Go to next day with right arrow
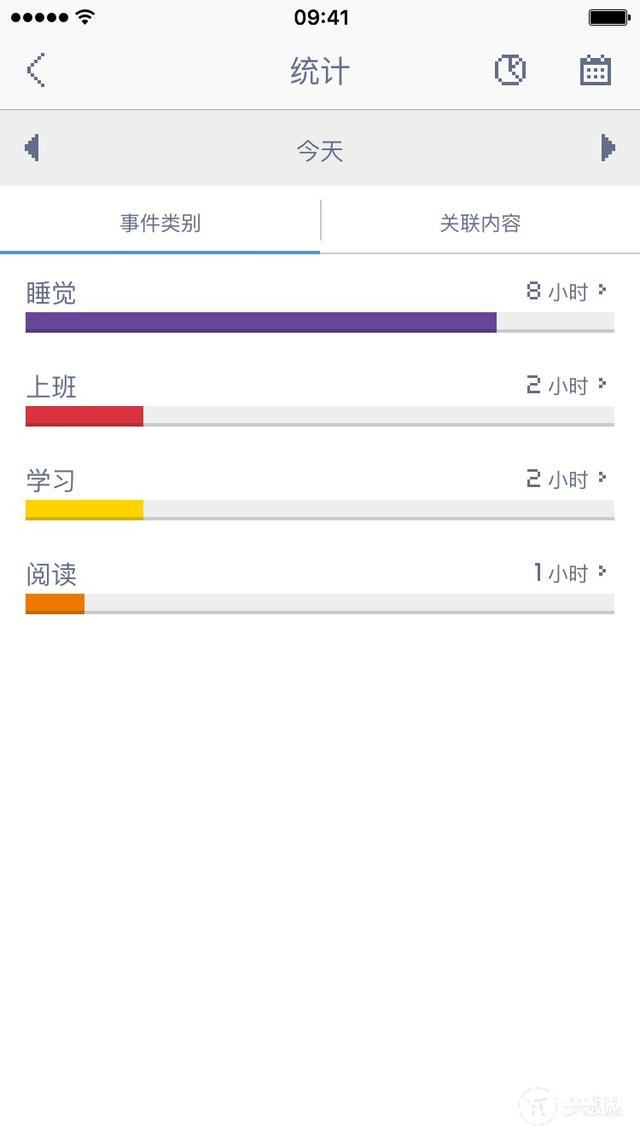This screenshot has height=1138, width=640. [x=607, y=148]
